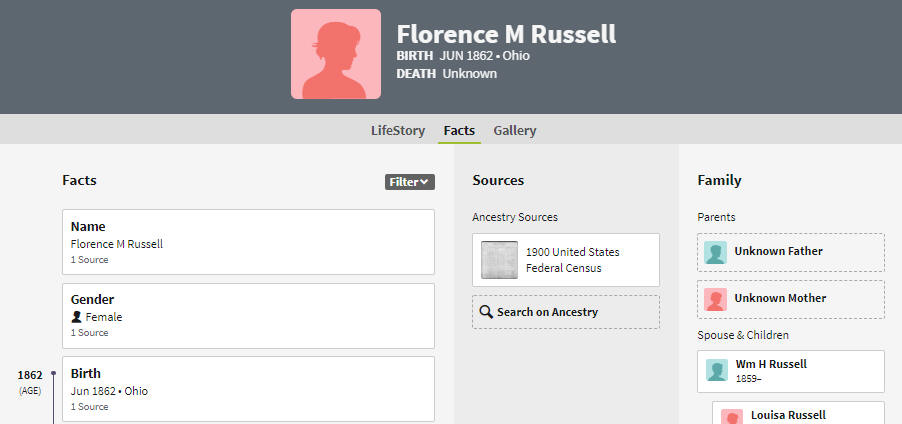Open the Gender fact card

click(249, 316)
